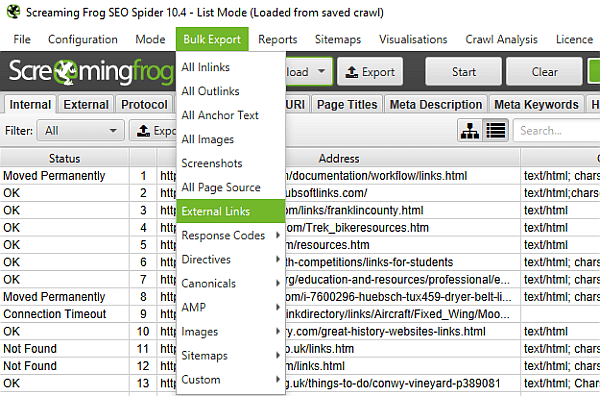Click the Screaming Frog app logo in title bar
Screen dimensions: 600x396
point(14,12)
